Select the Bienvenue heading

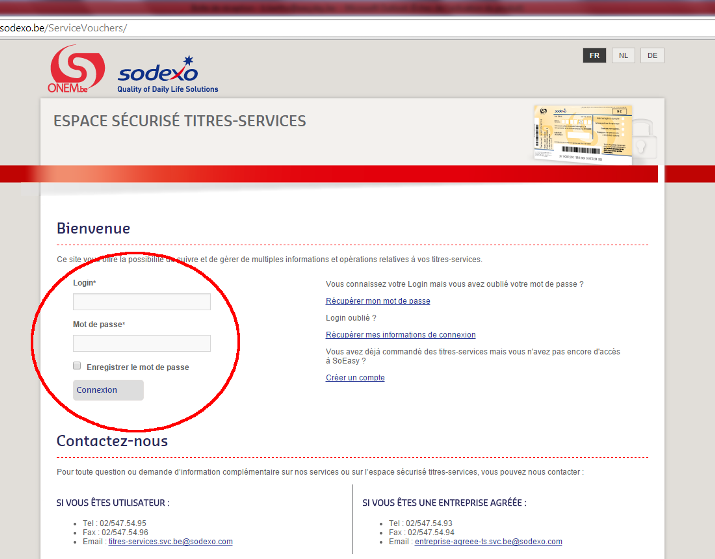click(x=93, y=228)
